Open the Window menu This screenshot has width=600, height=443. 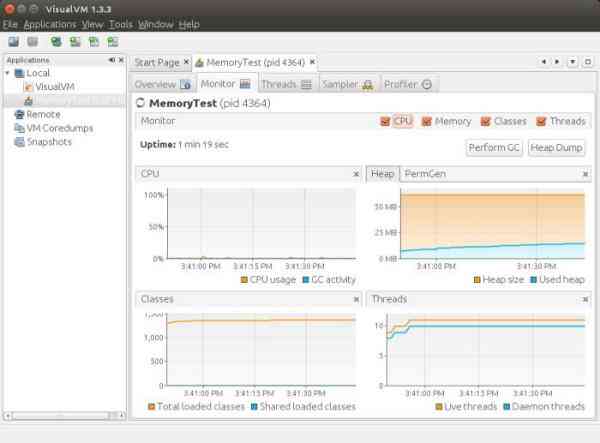pyautogui.click(x=156, y=24)
